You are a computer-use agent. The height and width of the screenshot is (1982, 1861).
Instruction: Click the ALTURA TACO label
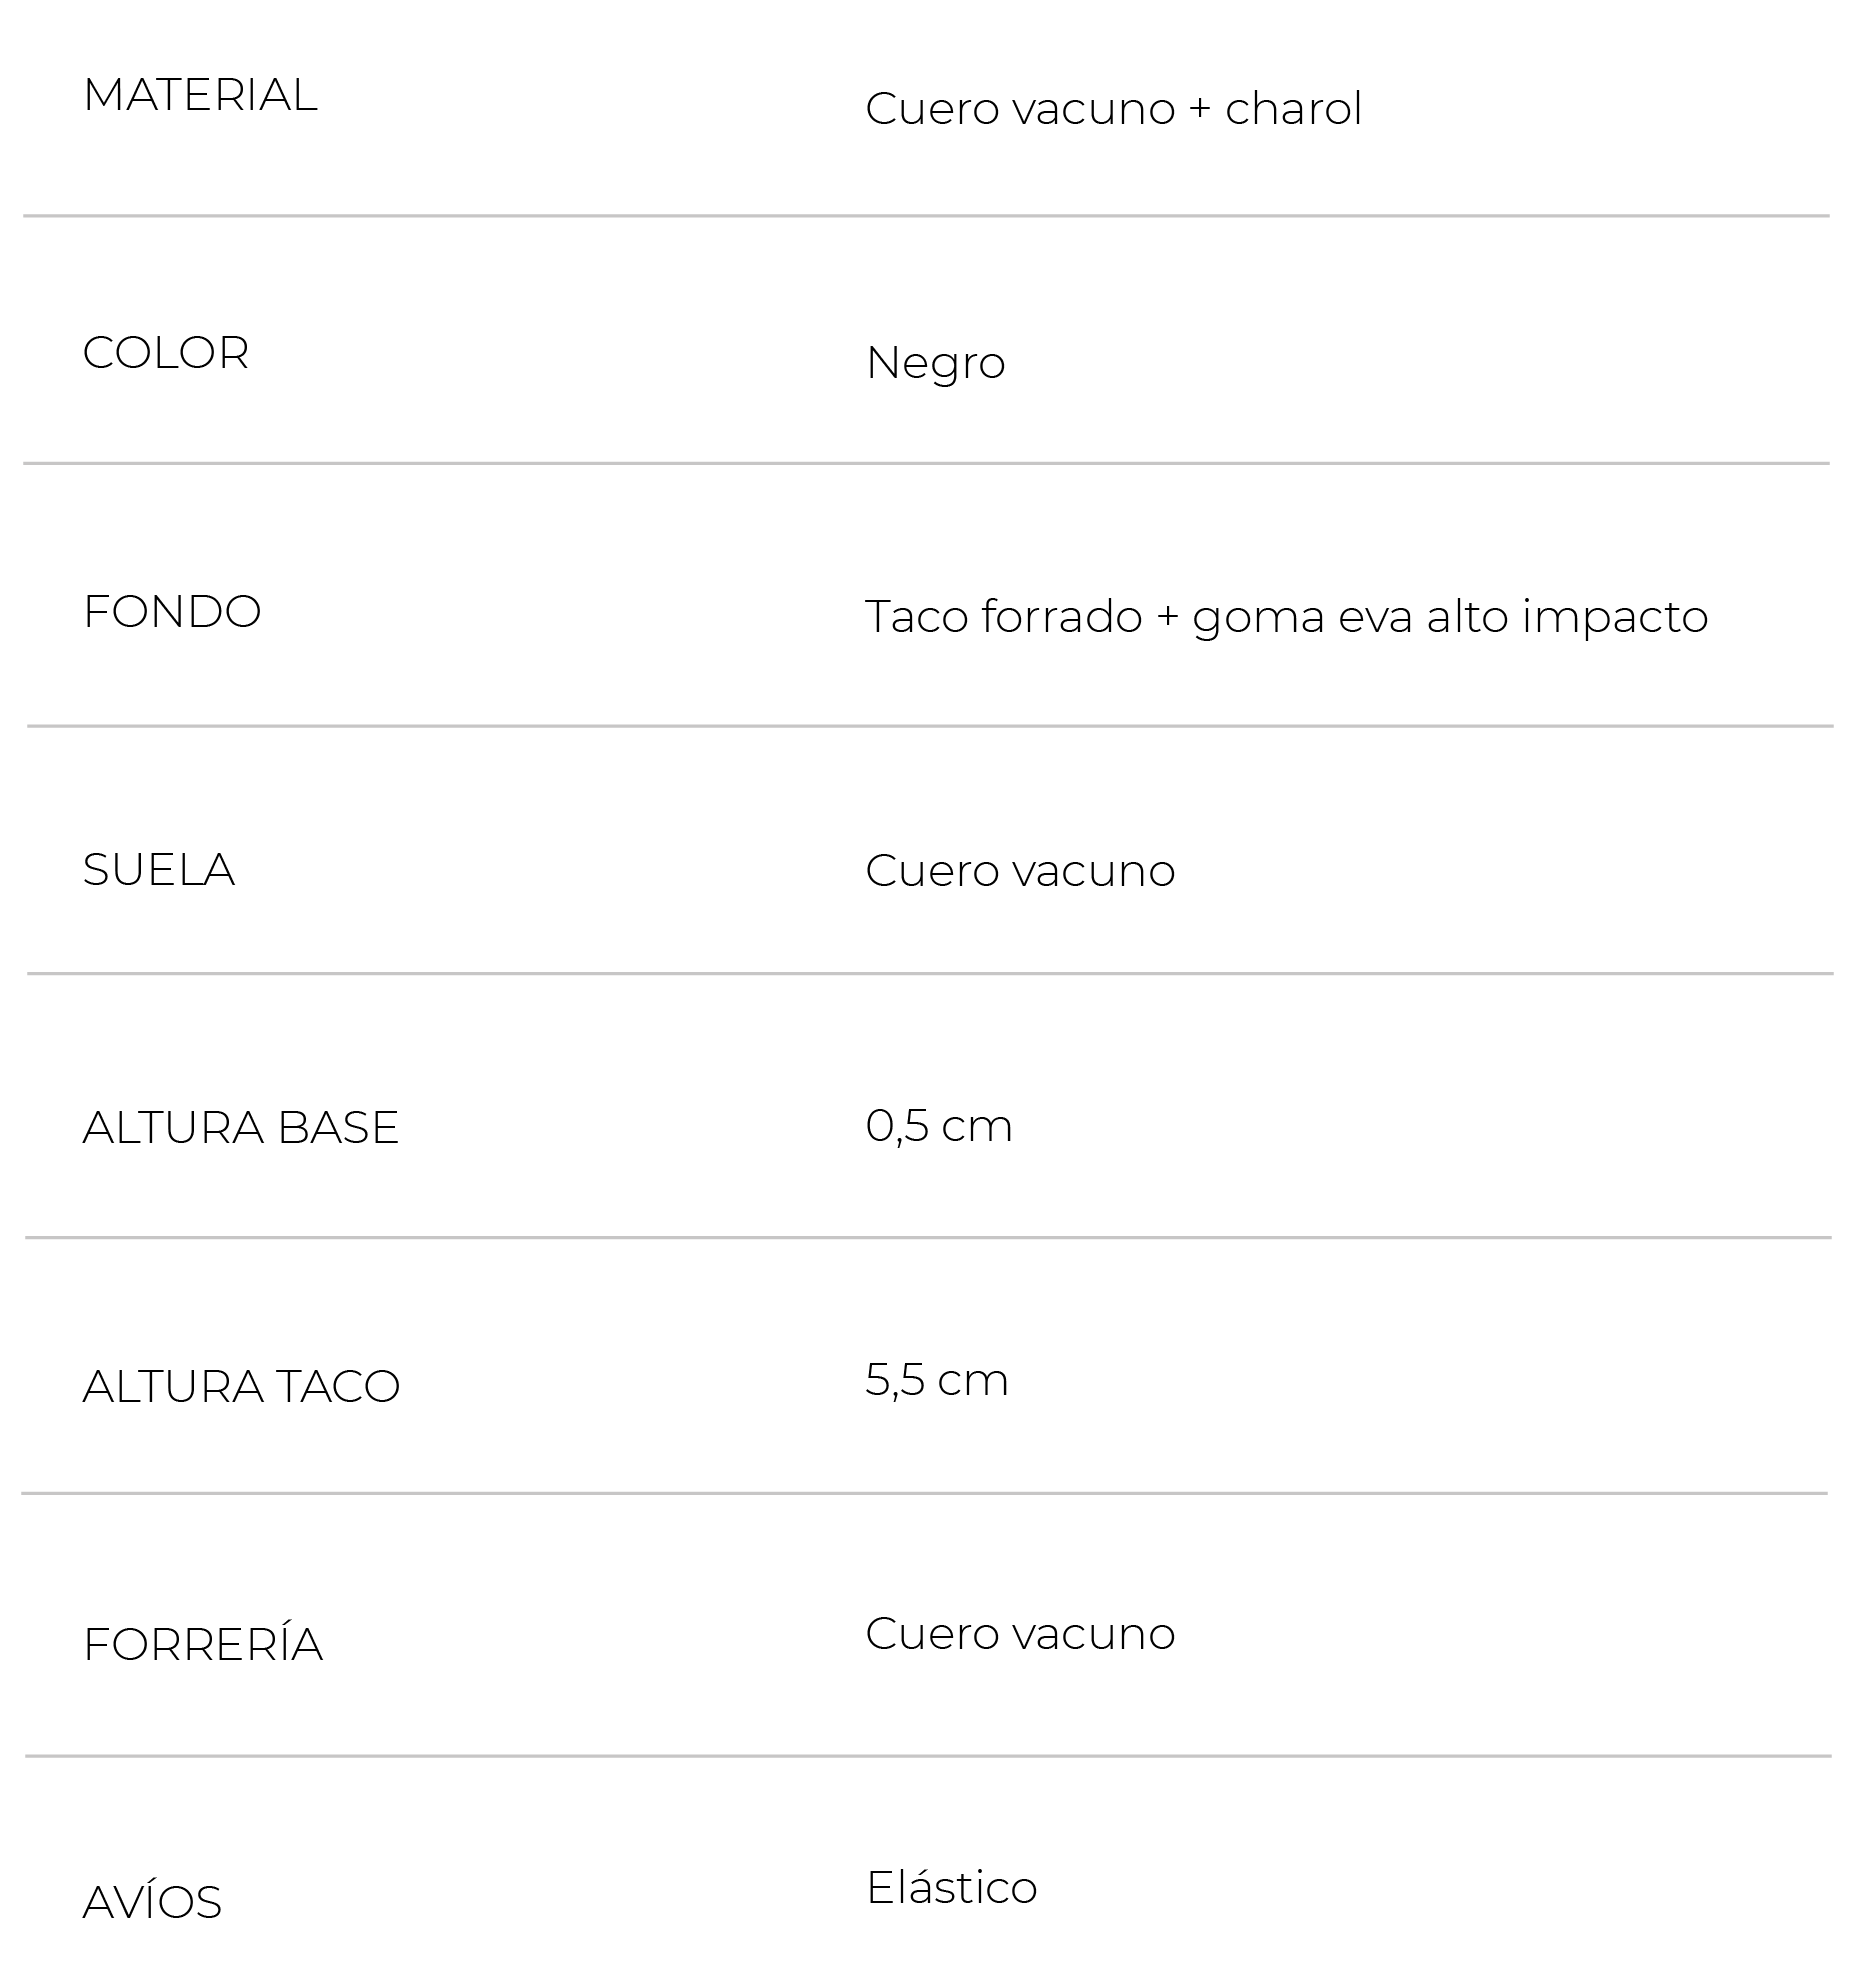pos(241,1387)
